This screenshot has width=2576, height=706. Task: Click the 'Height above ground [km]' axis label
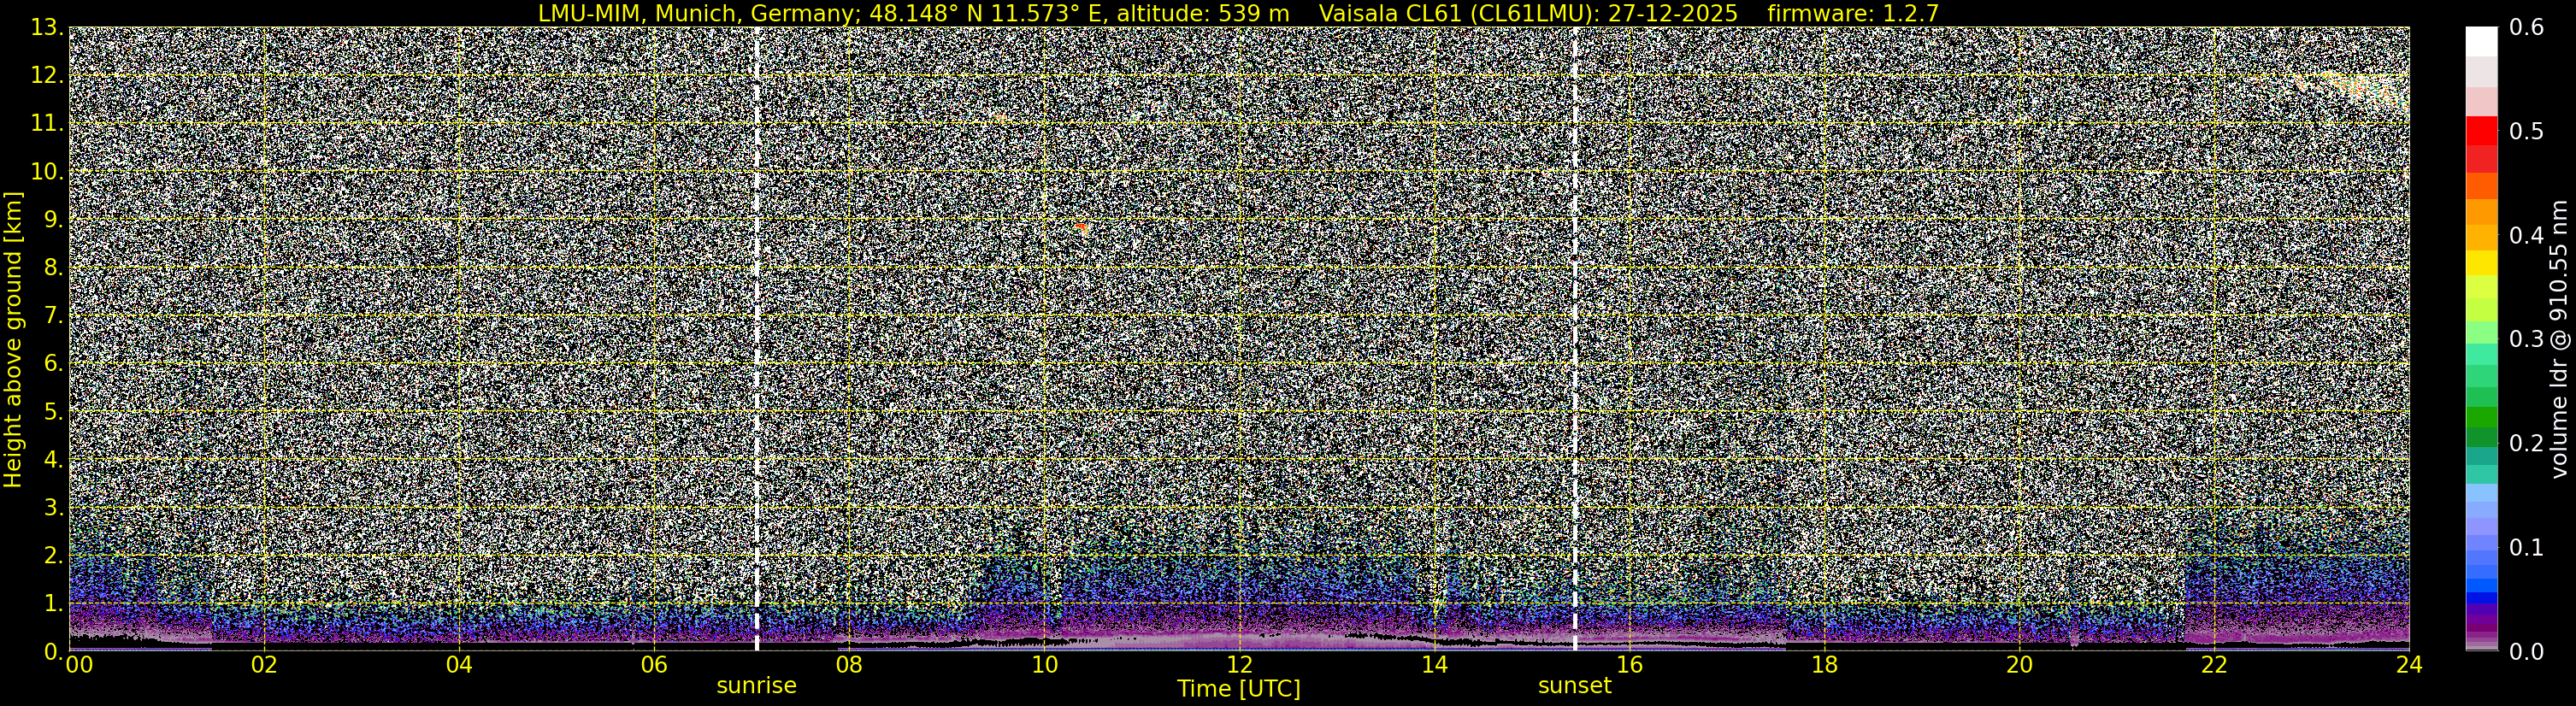13,340
